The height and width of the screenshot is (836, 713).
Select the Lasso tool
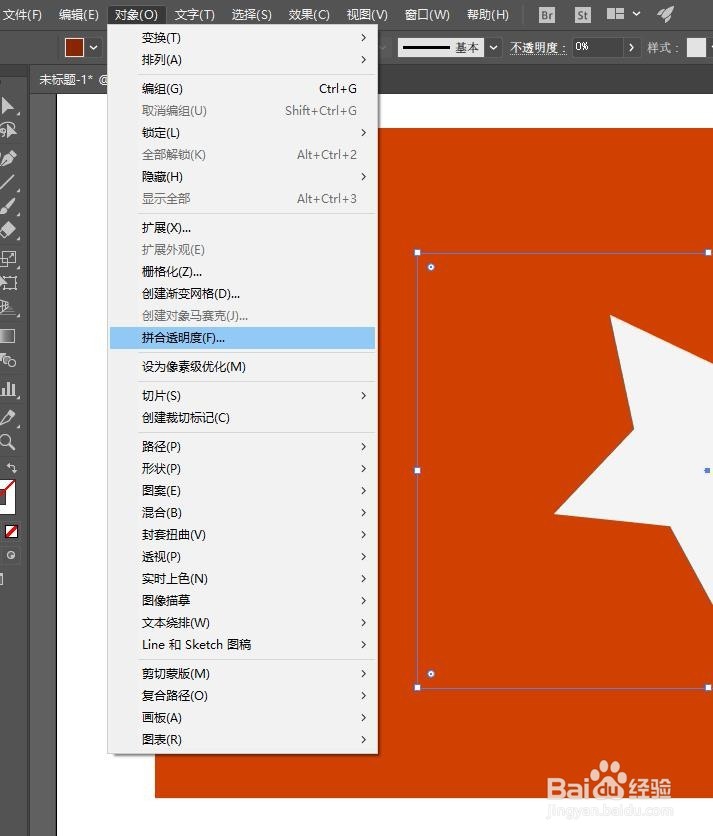[7, 131]
